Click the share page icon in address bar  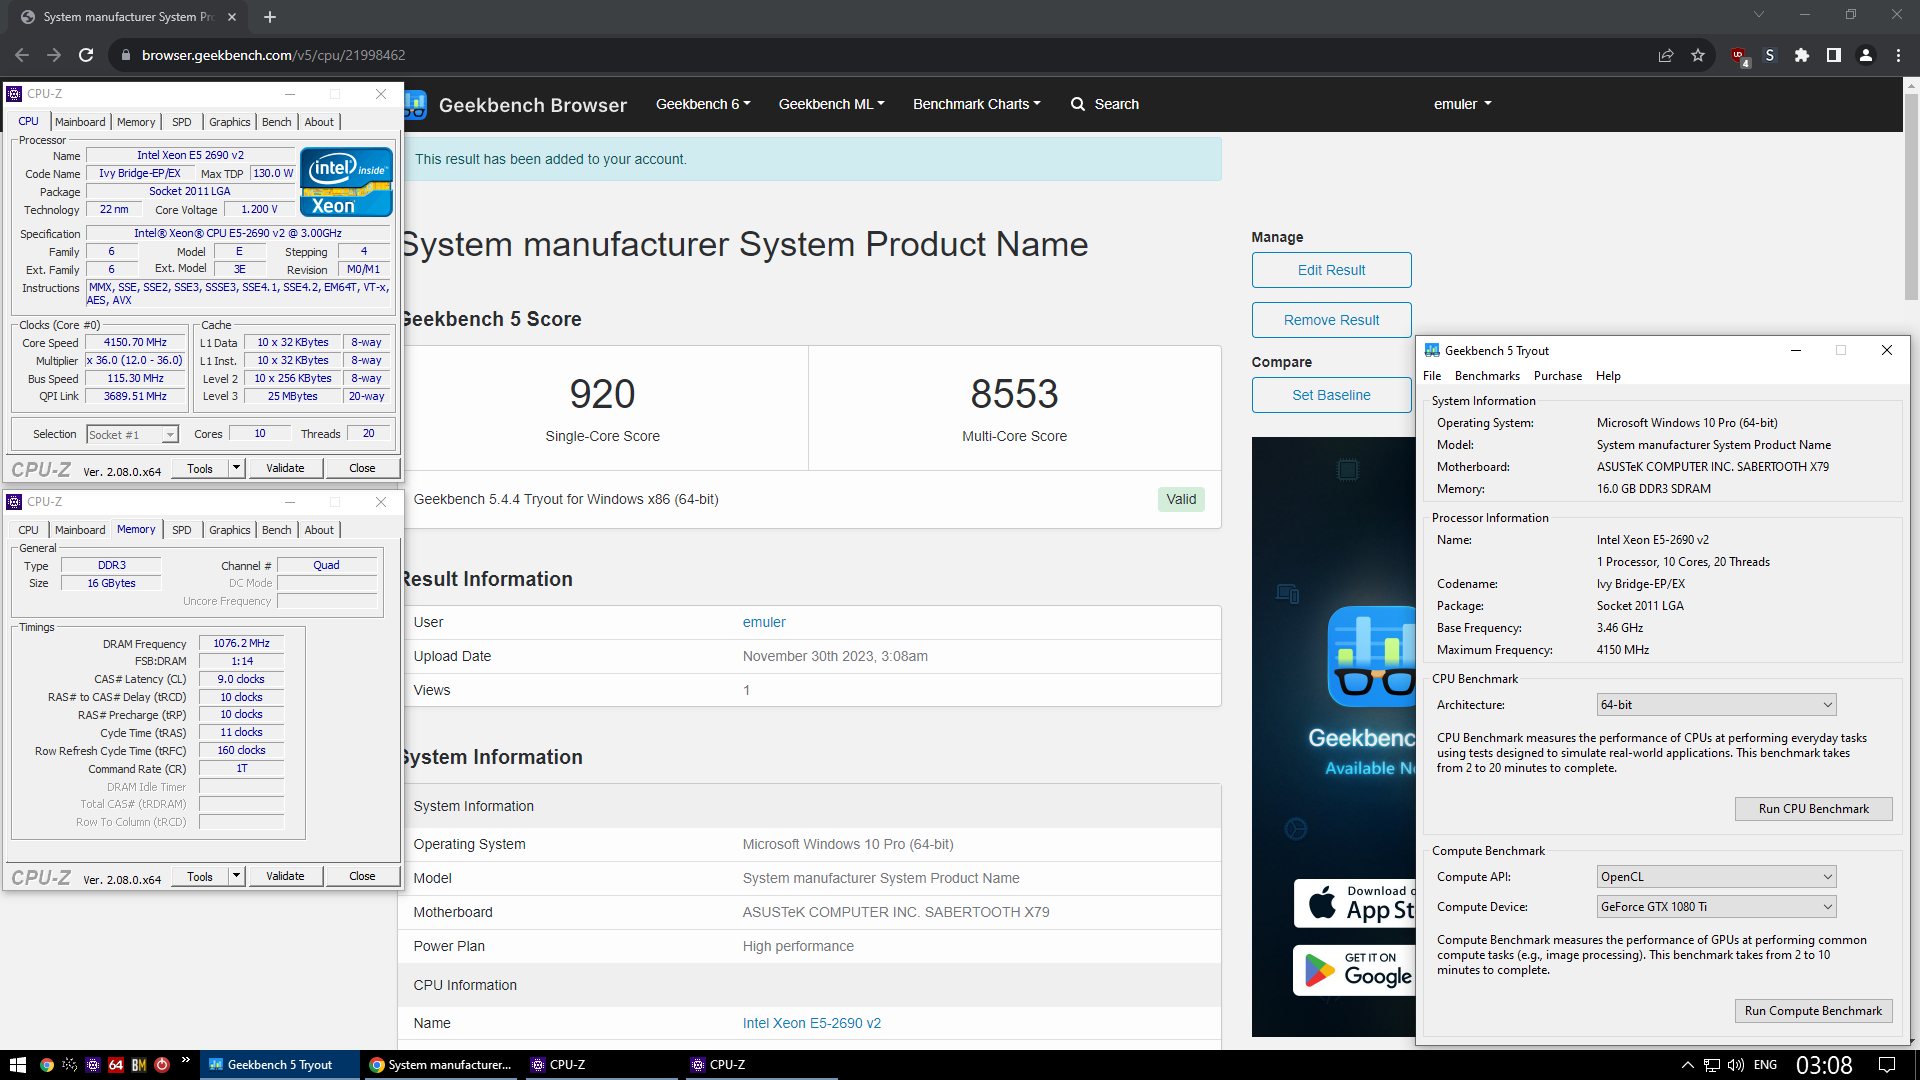pyautogui.click(x=1666, y=56)
